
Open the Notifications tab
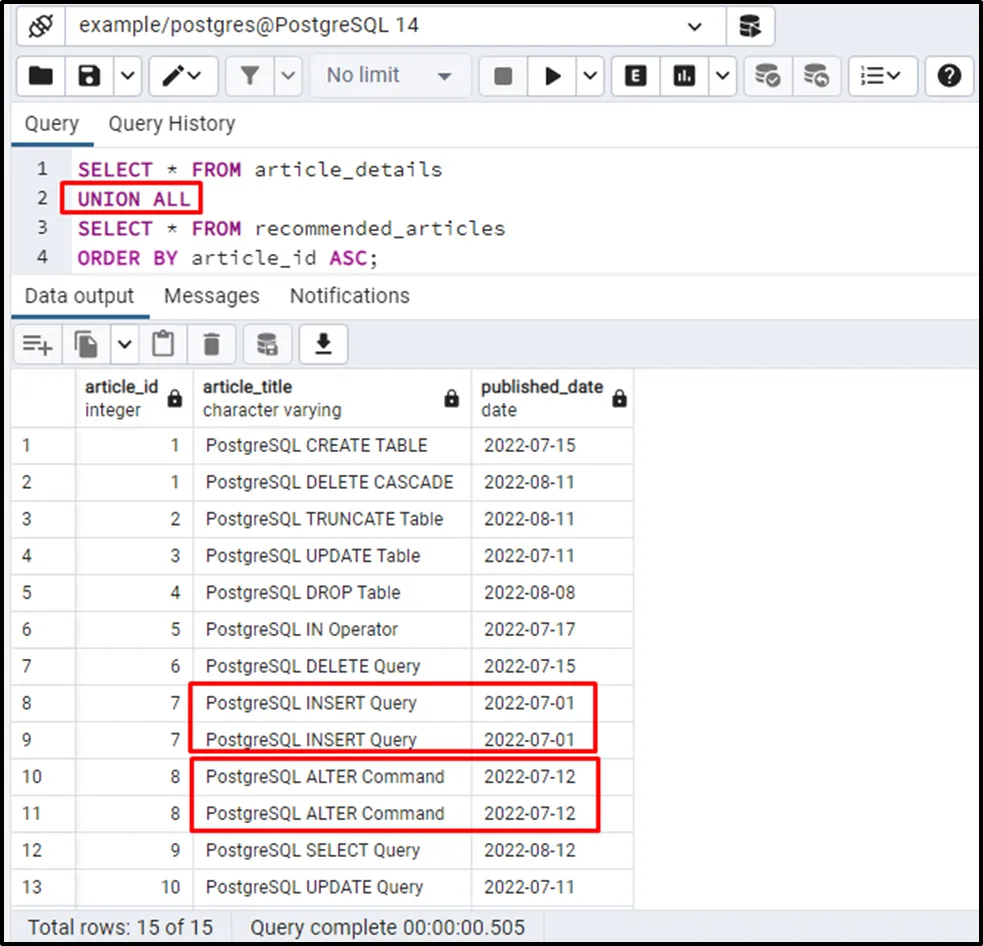(x=349, y=296)
